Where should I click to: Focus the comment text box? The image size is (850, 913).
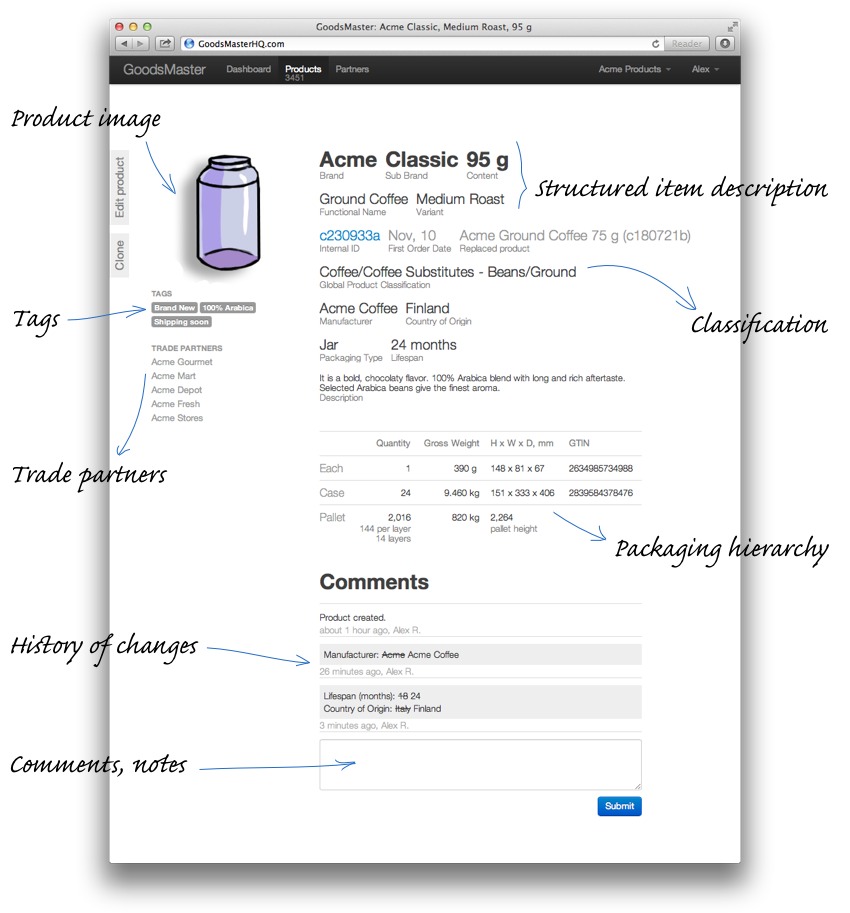[480, 765]
